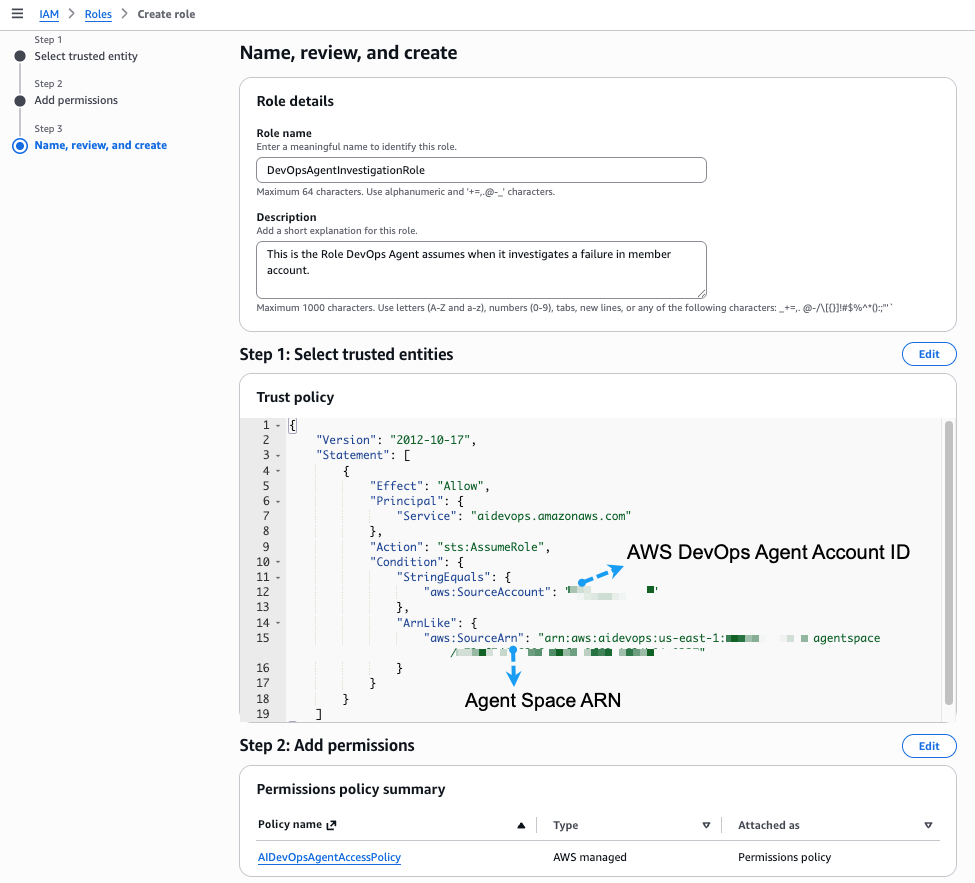The width and height of the screenshot is (975, 883).
Task: Click the Permissions policy summary heading
Action: tap(351, 790)
